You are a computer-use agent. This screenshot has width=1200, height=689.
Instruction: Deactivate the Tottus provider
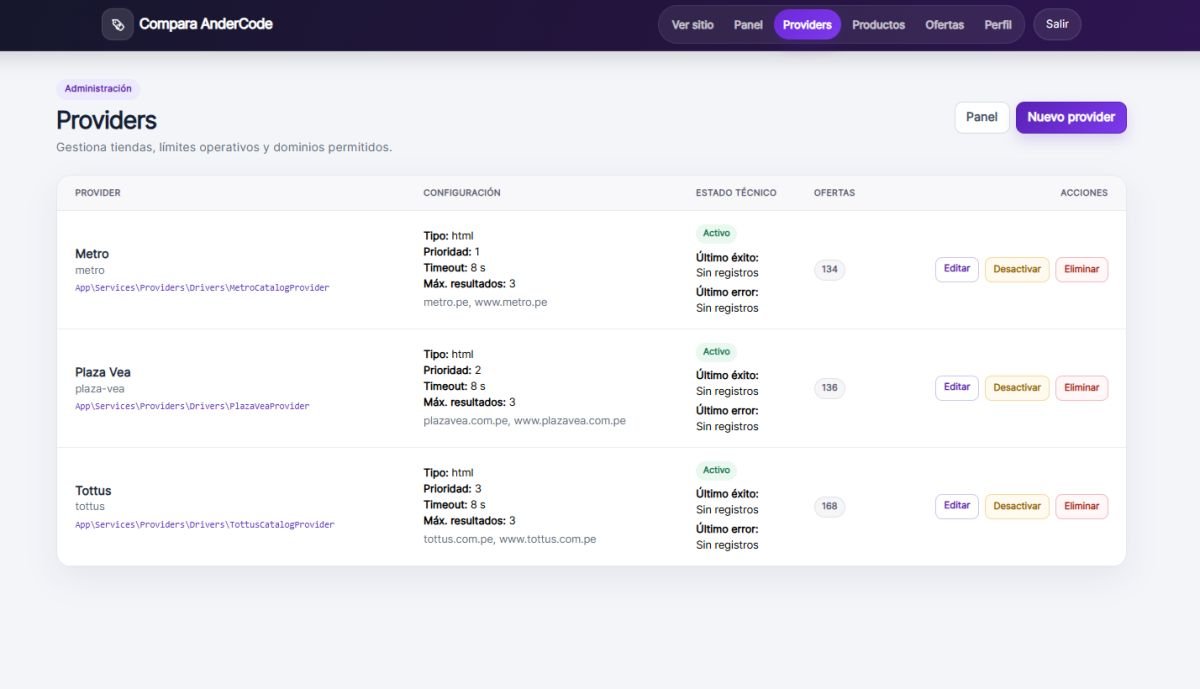[1017, 506]
